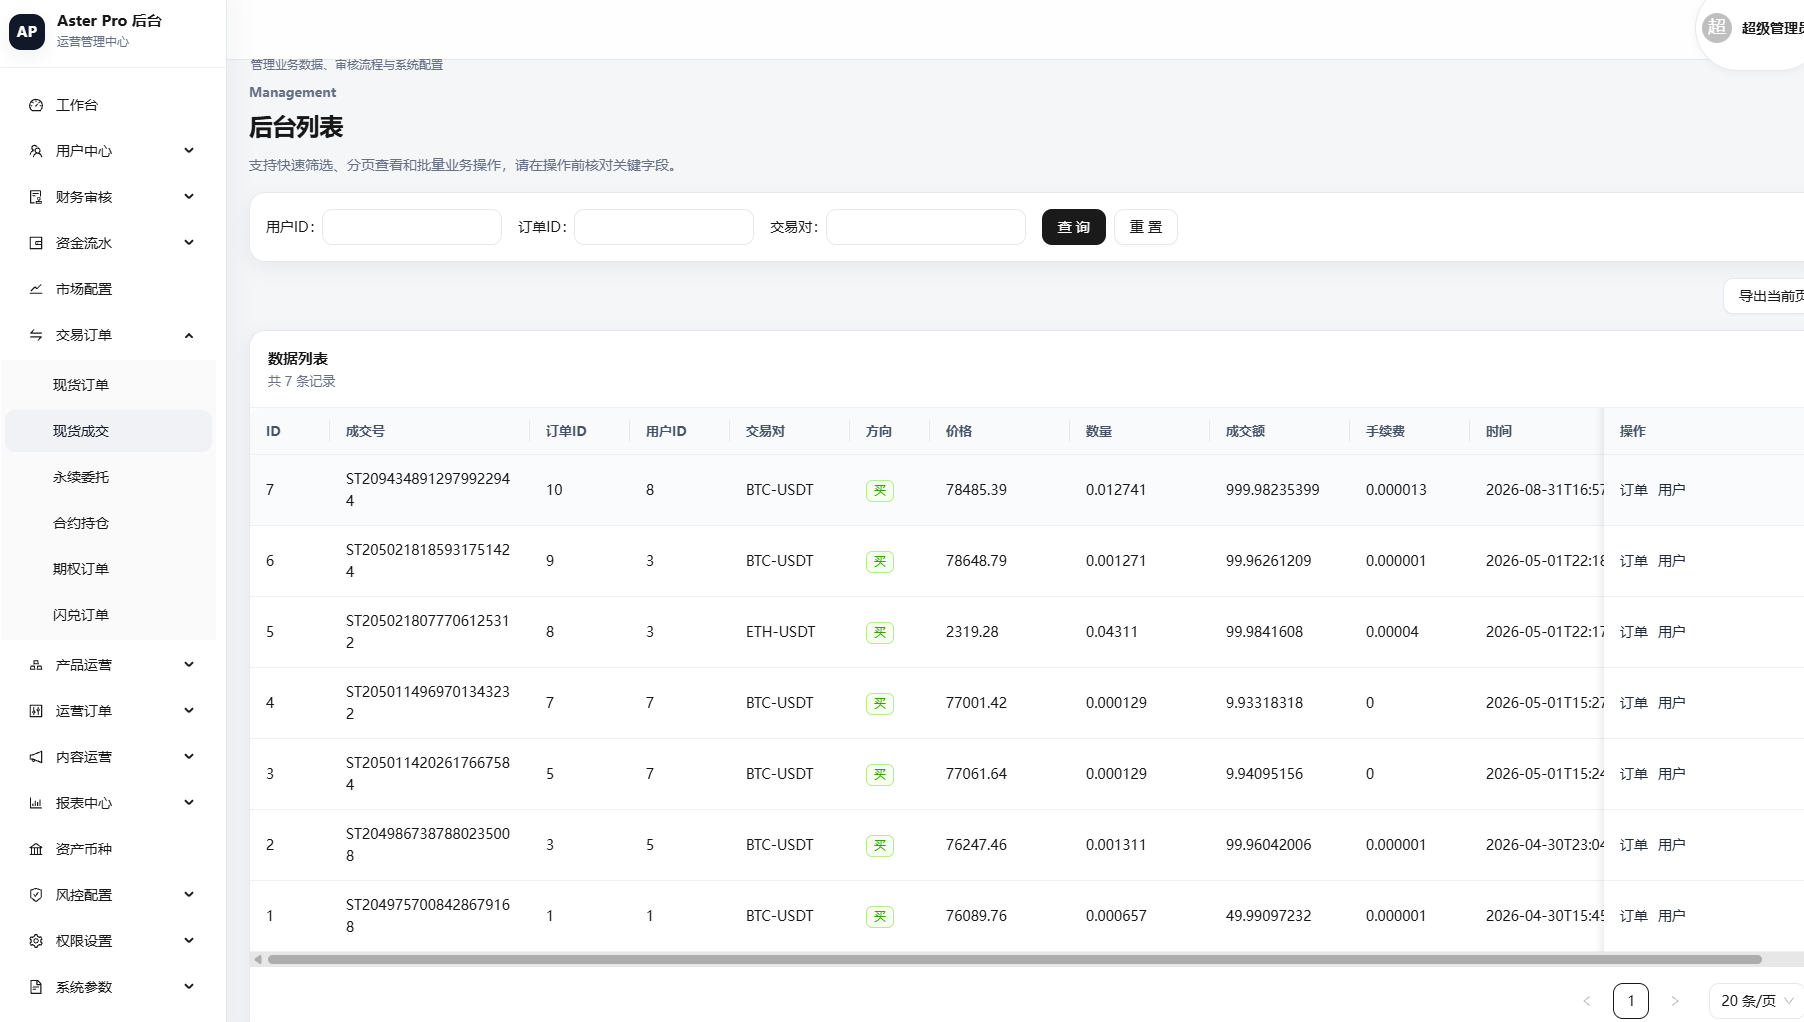Click the 报表中心 bar chart icon
1804x1022 pixels.
click(36, 803)
